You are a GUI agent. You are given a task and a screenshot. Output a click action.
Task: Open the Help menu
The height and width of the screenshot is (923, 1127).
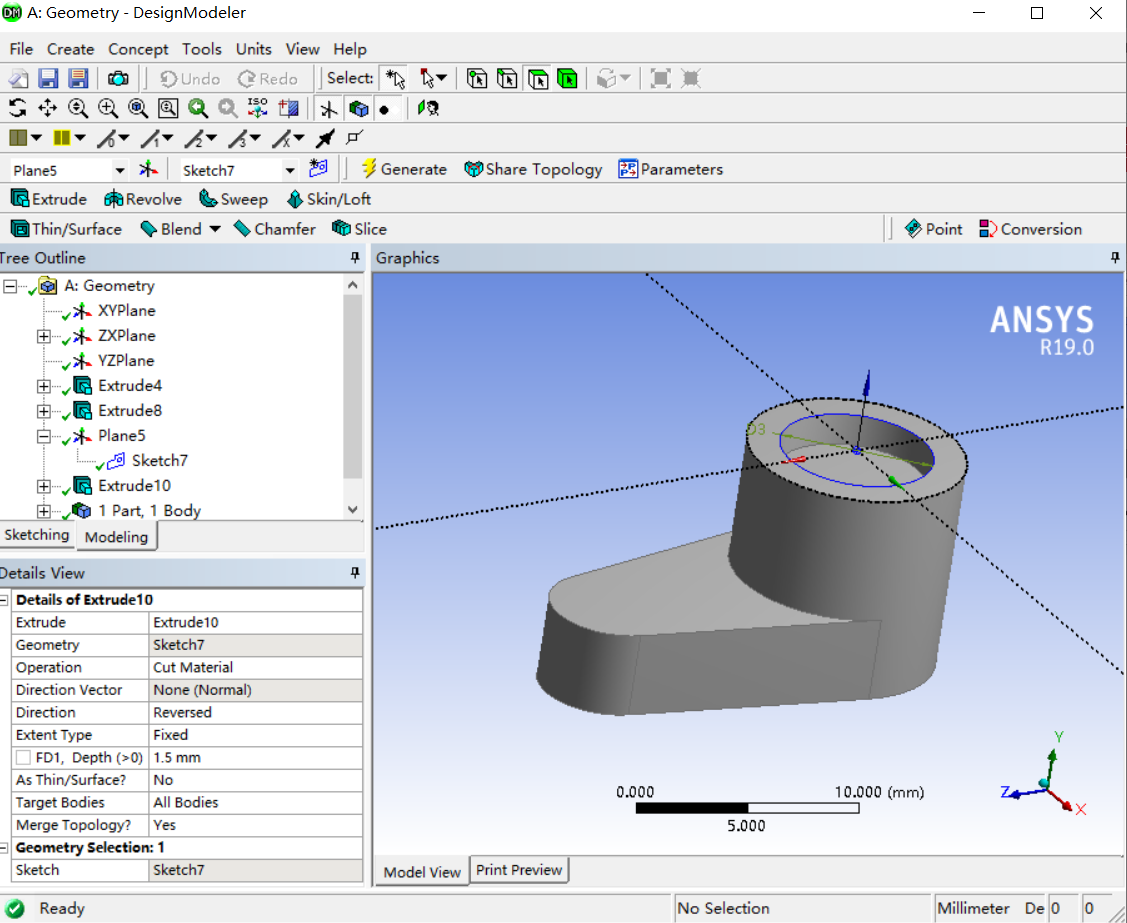[349, 49]
